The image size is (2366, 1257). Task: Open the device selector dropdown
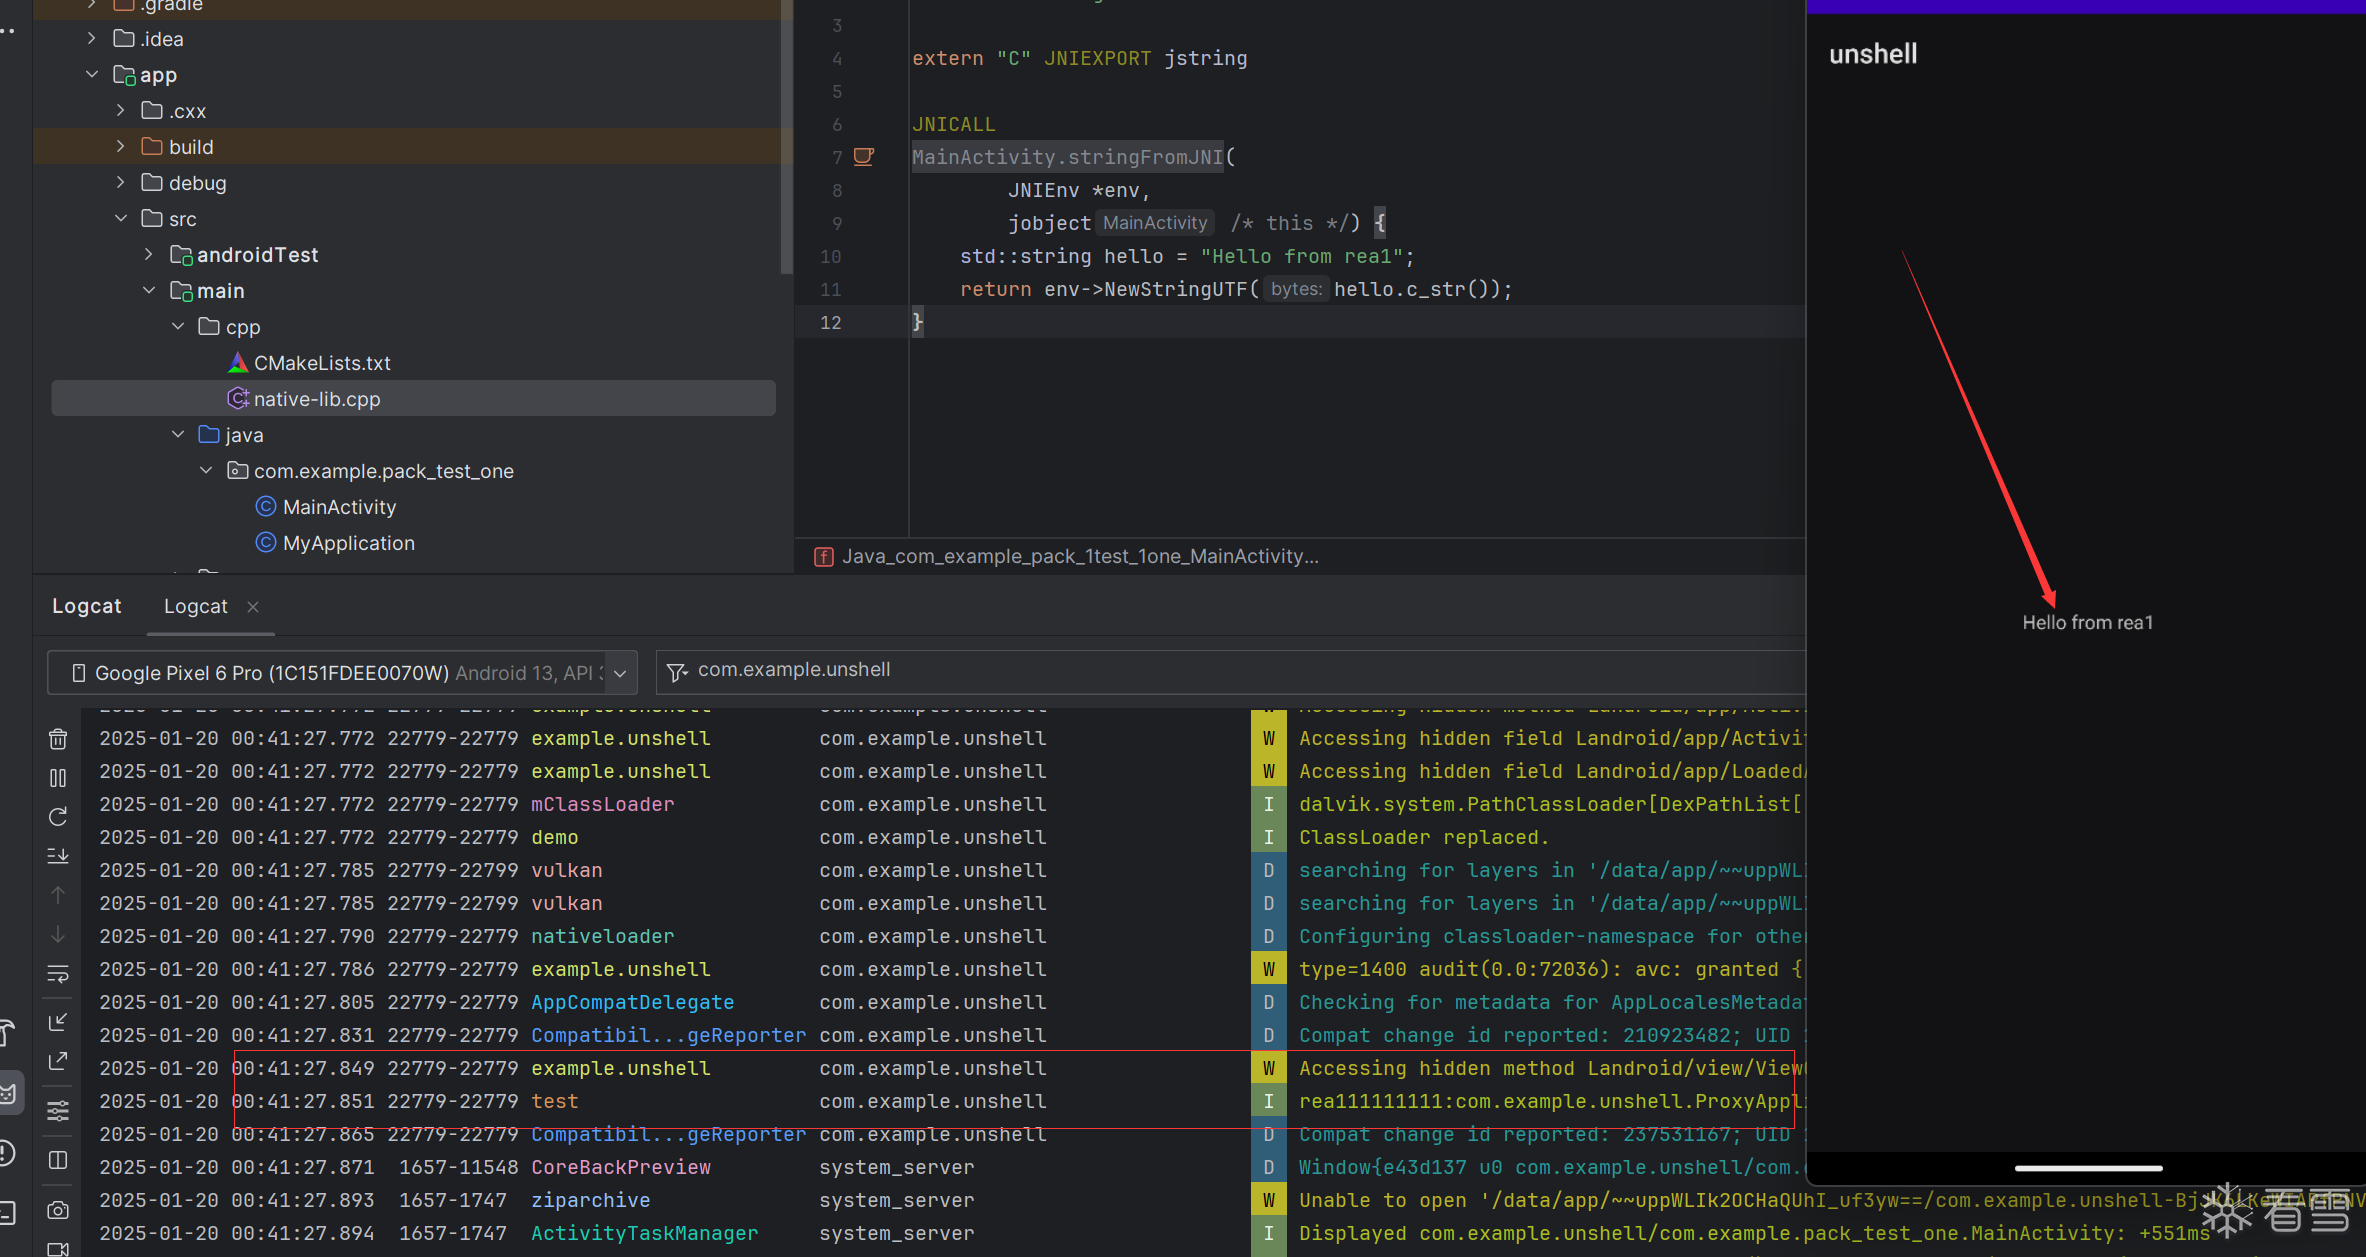pyautogui.click(x=620, y=673)
